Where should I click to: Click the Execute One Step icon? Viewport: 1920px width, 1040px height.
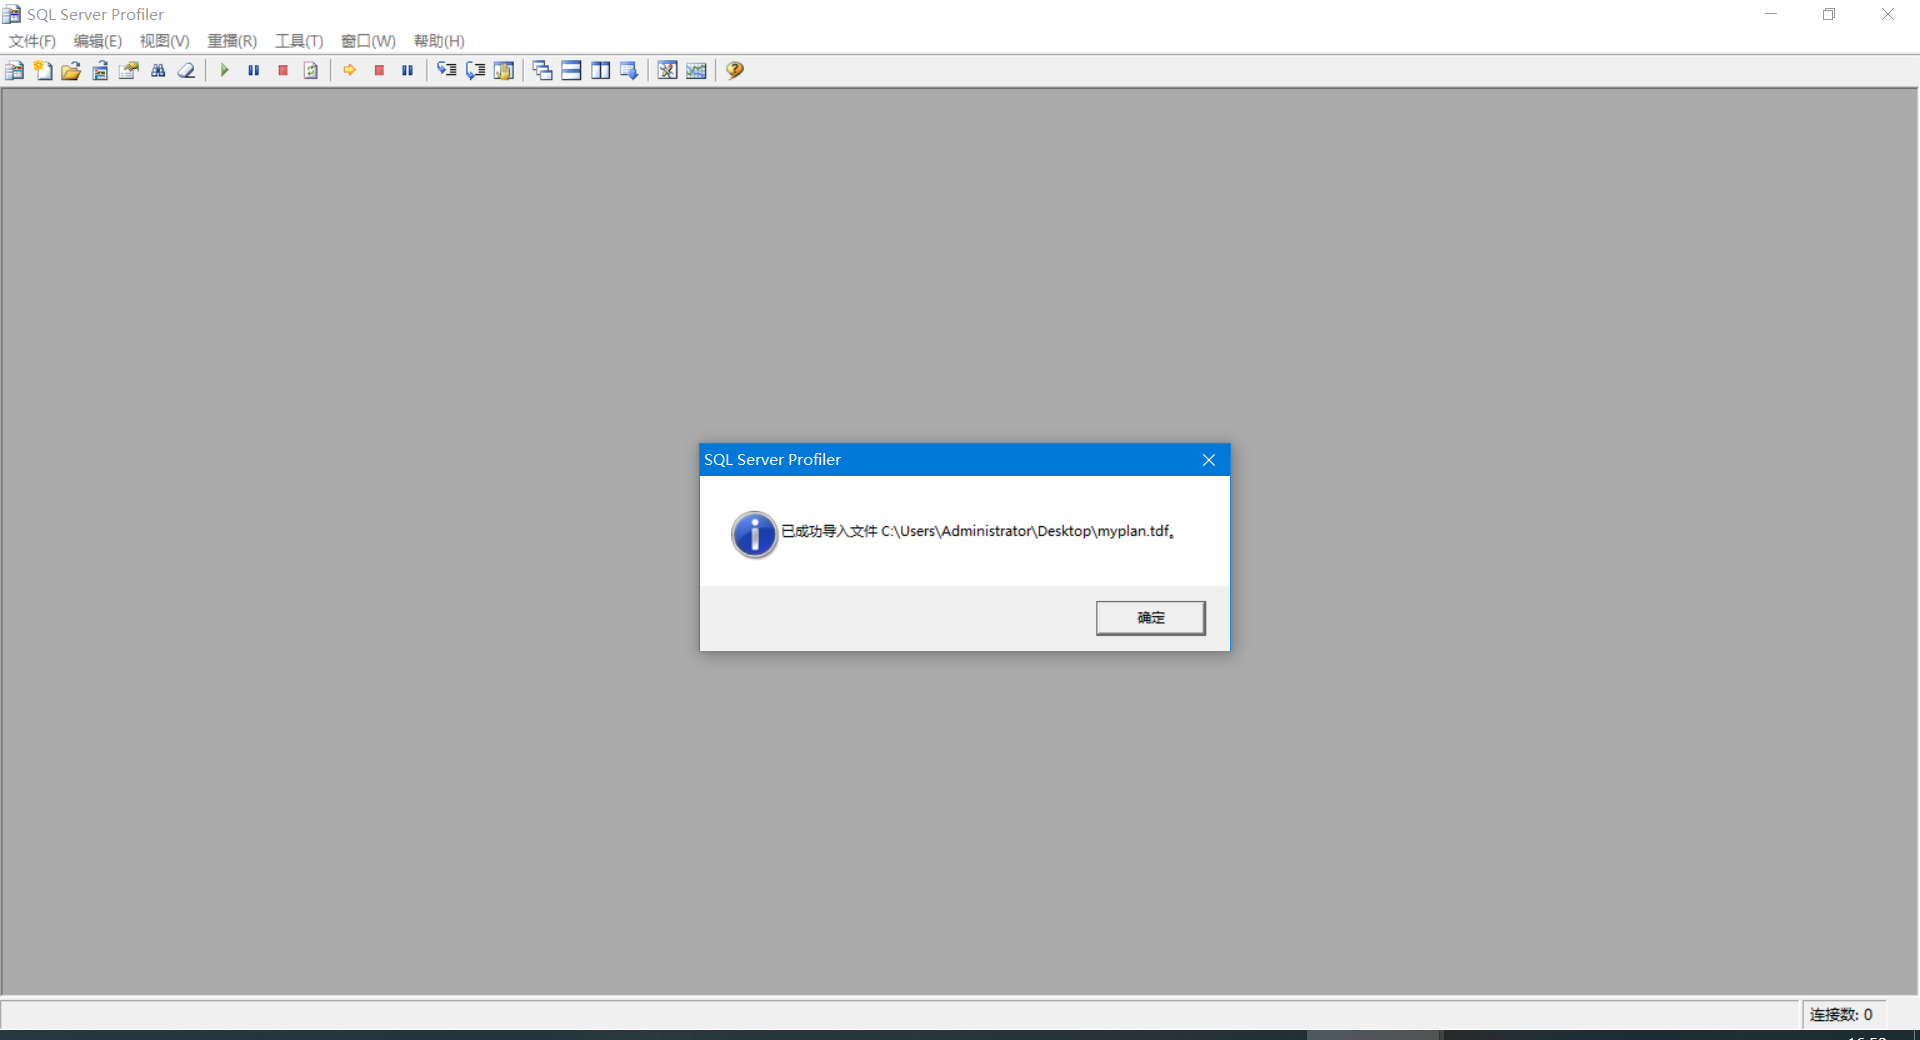click(447, 70)
